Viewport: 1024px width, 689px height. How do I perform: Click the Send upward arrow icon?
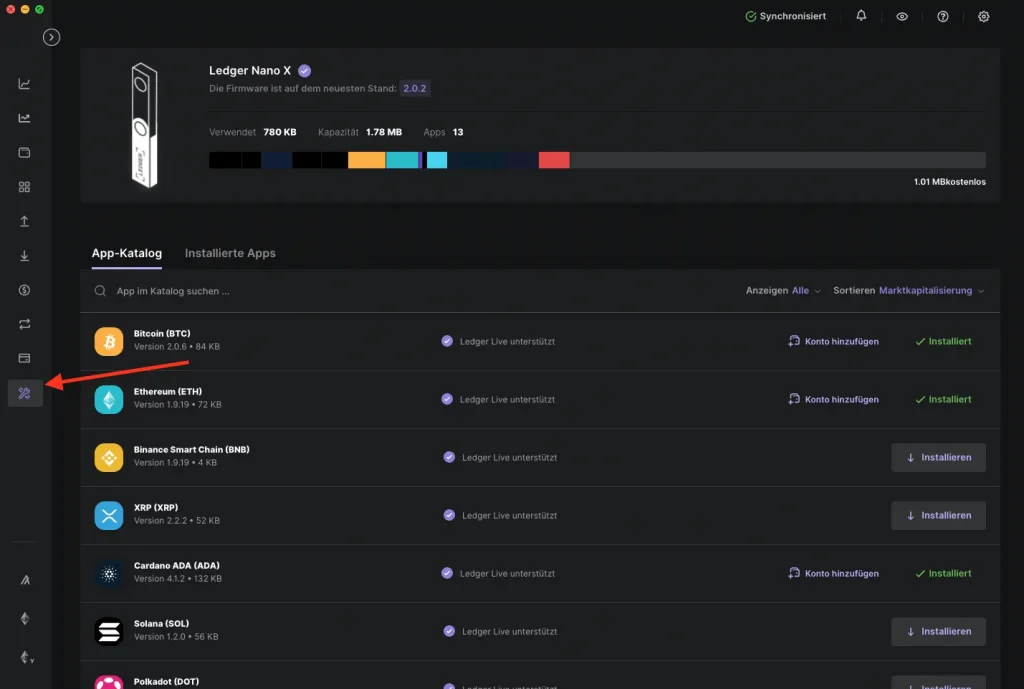[x=25, y=221]
